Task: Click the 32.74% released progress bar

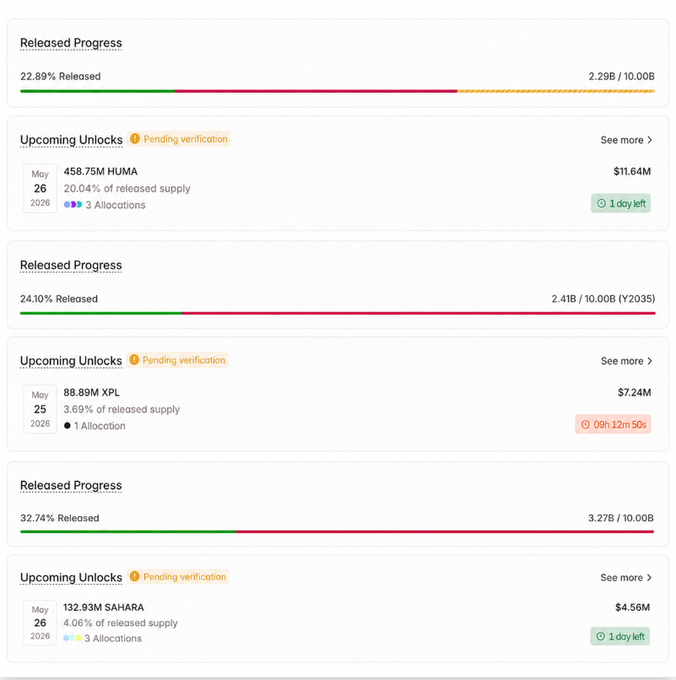Action: [x=337, y=532]
